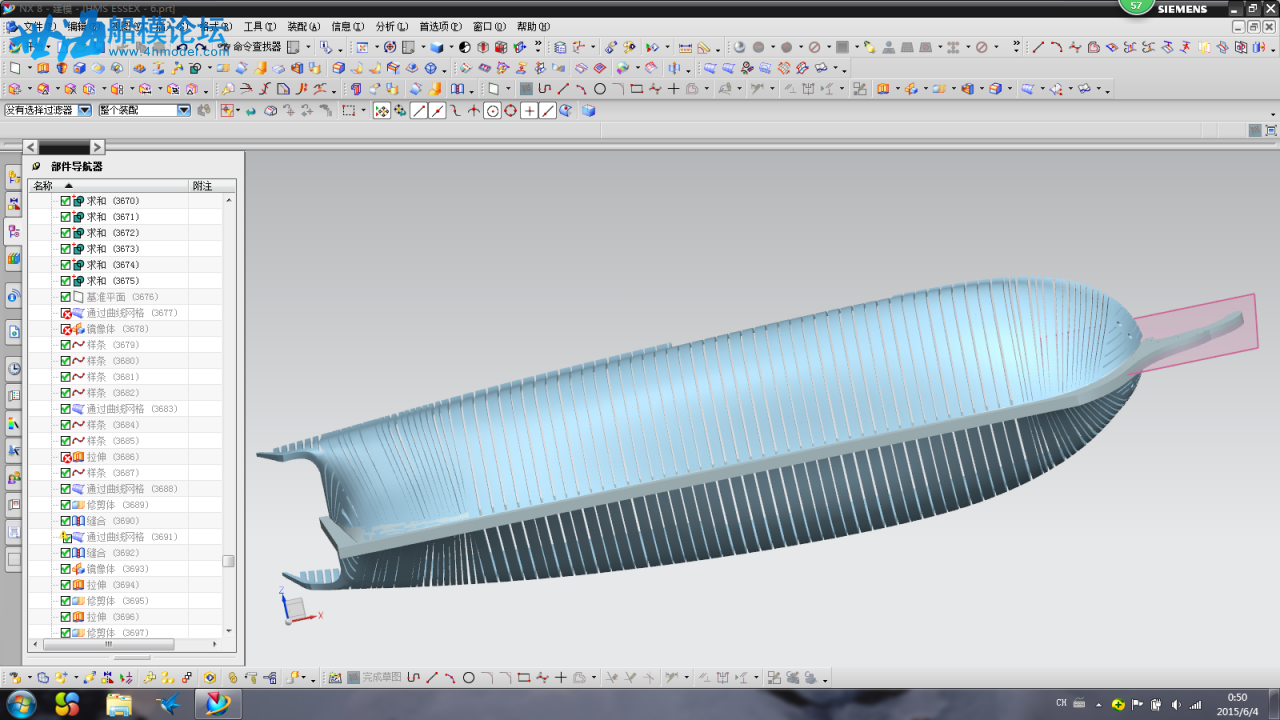Viewport: 1280px width, 720px height.
Task: Select the 求和 (3675) row text
Action: pos(112,281)
